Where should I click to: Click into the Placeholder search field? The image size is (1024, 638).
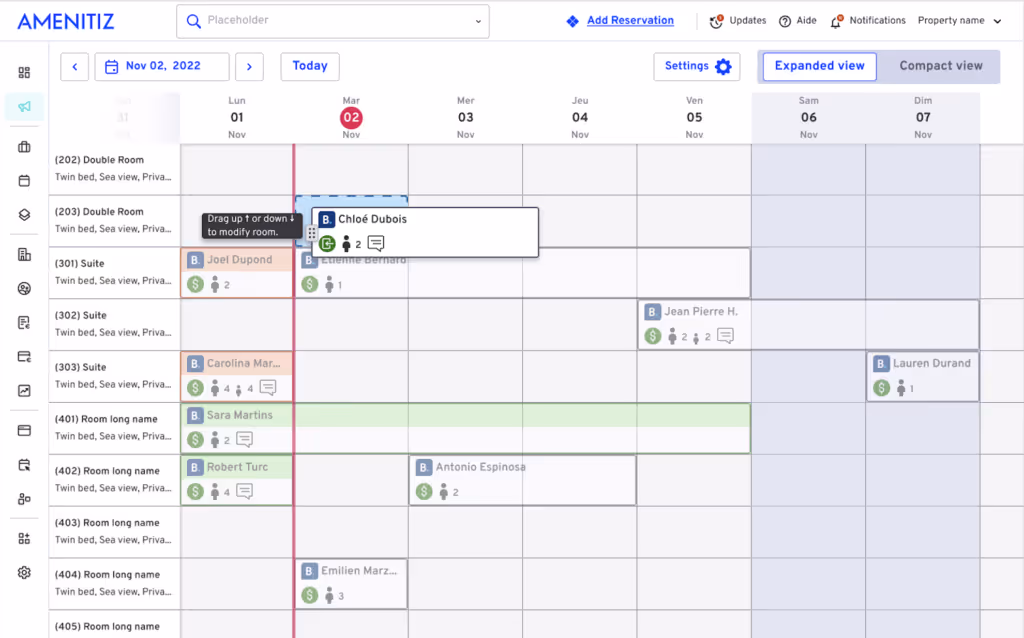click(x=333, y=21)
